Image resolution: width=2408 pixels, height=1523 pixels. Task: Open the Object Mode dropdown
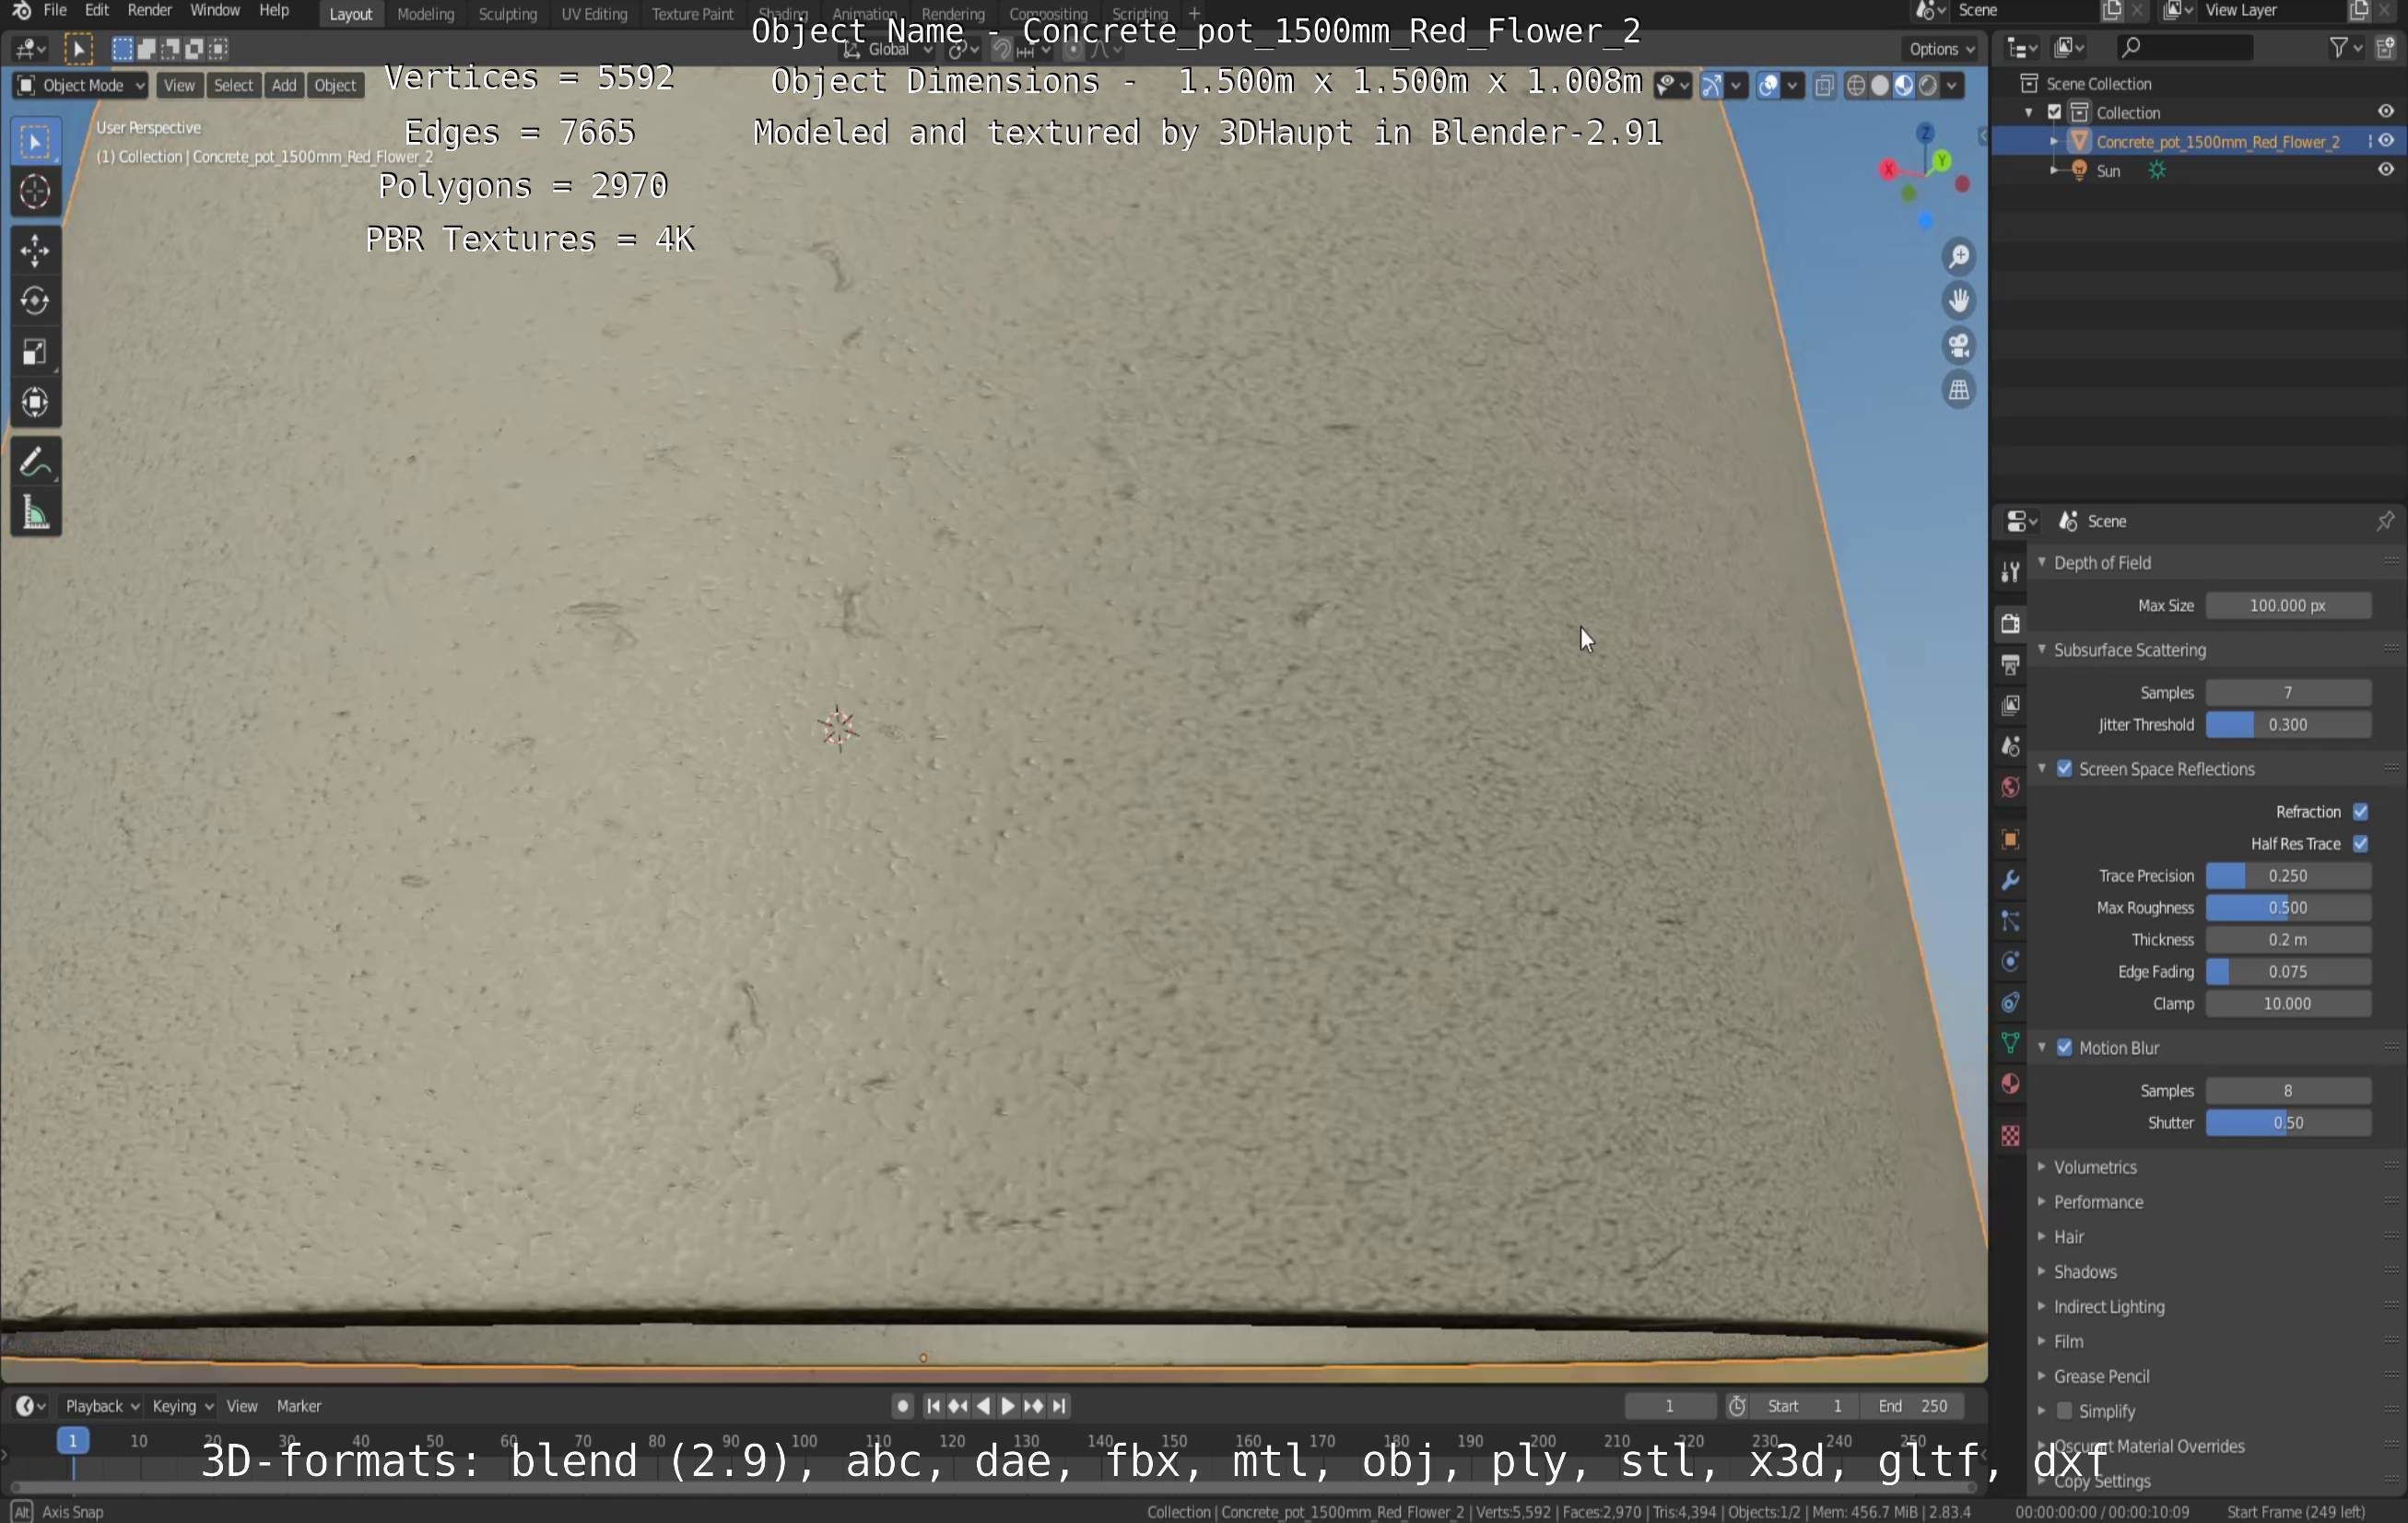click(x=80, y=85)
